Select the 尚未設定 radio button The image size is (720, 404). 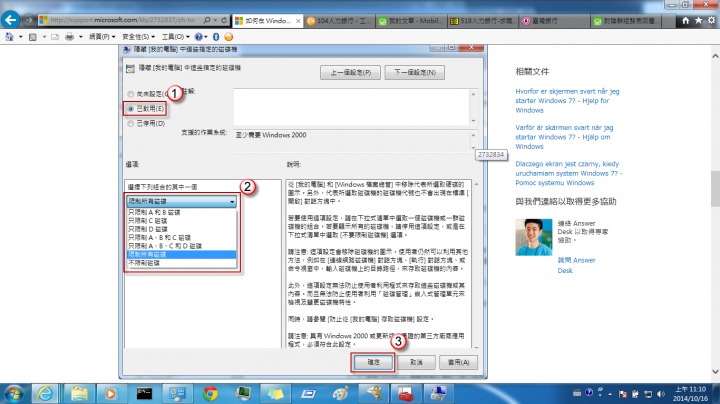click(130, 94)
